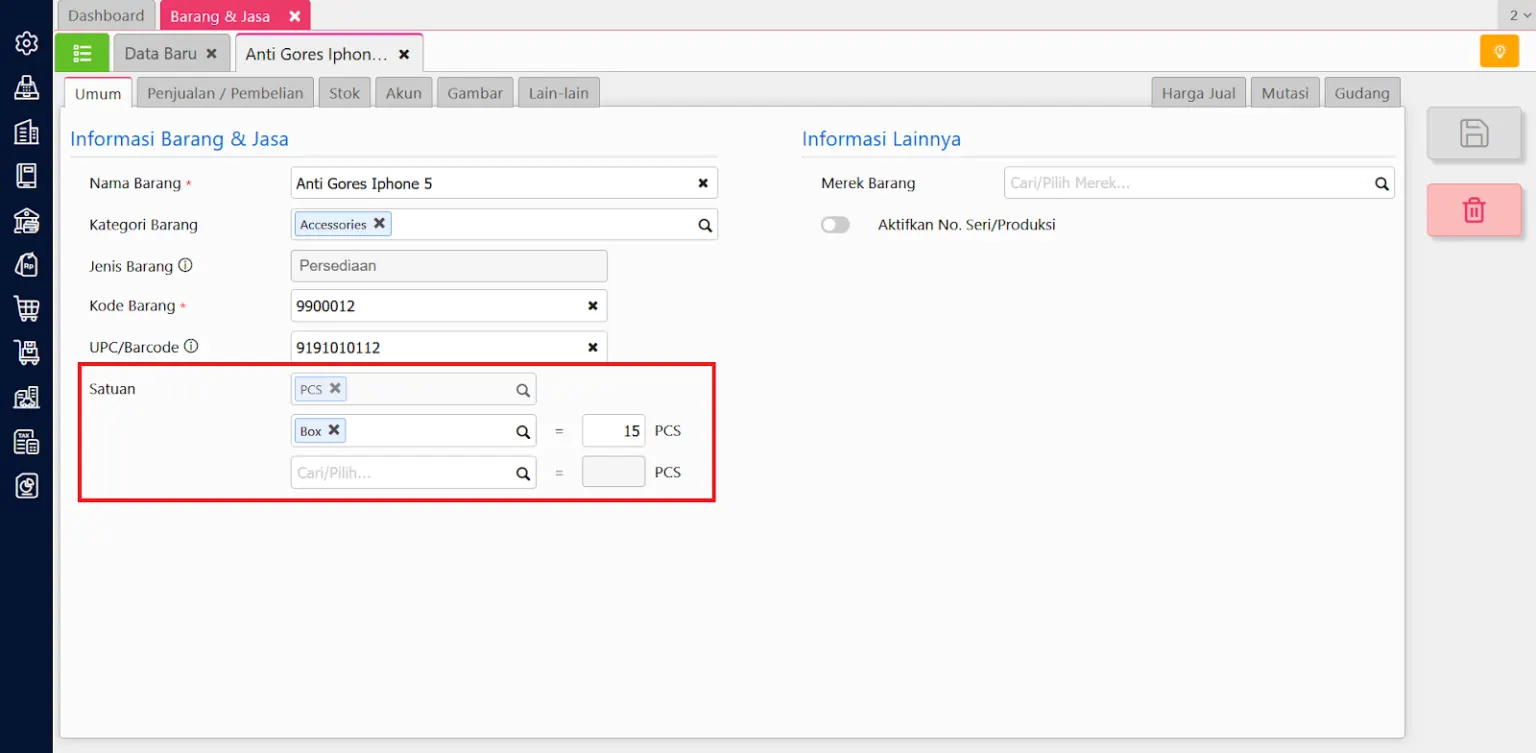
Task: Open the Rp price tag sidebar icon
Action: click(27, 264)
